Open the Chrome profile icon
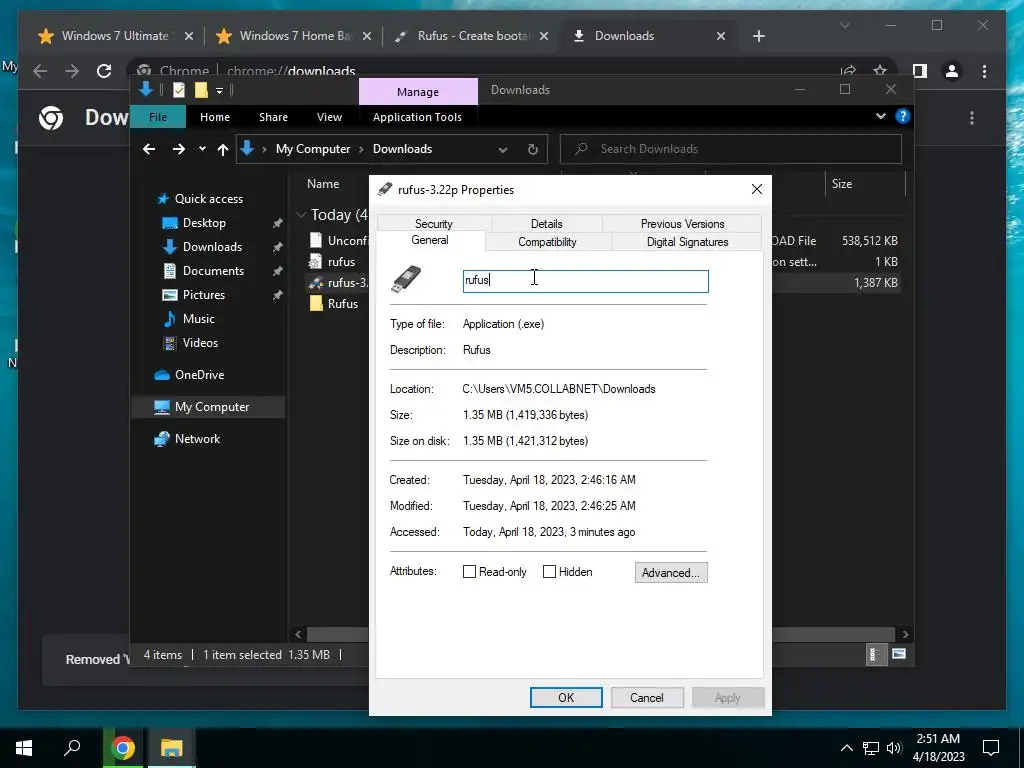The width and height of the screenshot is (1024, 768). click(952, 71)
